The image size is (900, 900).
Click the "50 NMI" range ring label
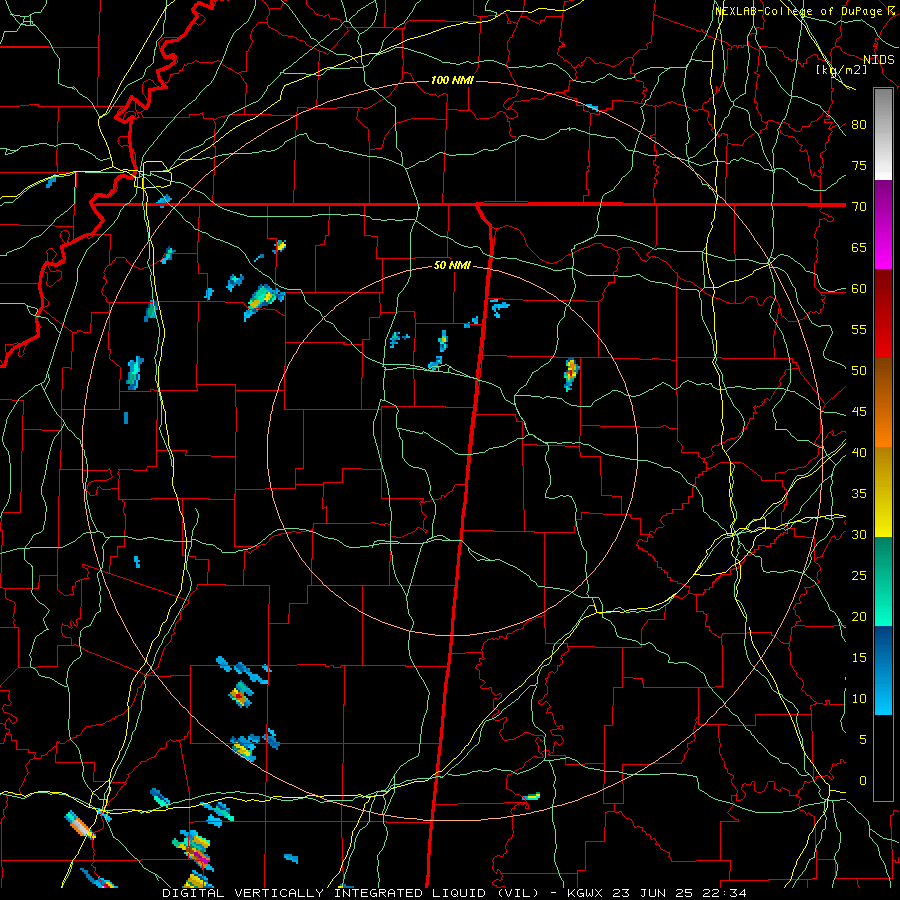(452, 265)
